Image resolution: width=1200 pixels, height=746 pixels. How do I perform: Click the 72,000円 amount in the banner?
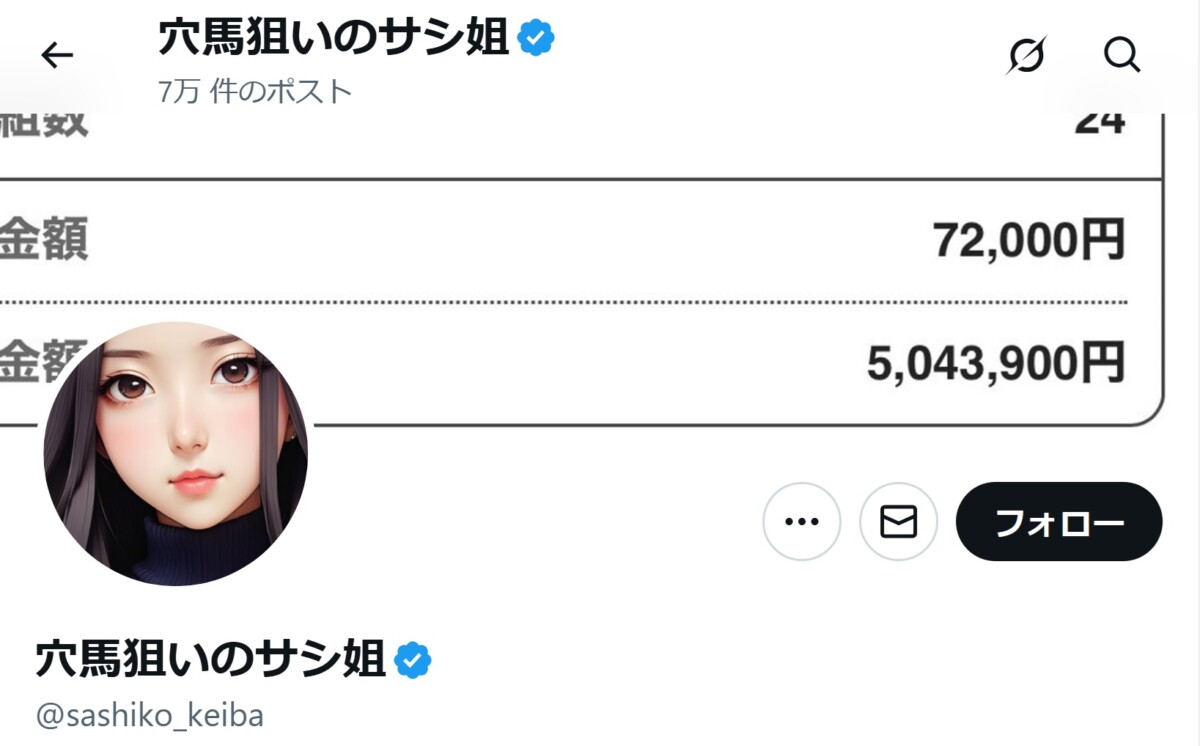[1028, 240]
